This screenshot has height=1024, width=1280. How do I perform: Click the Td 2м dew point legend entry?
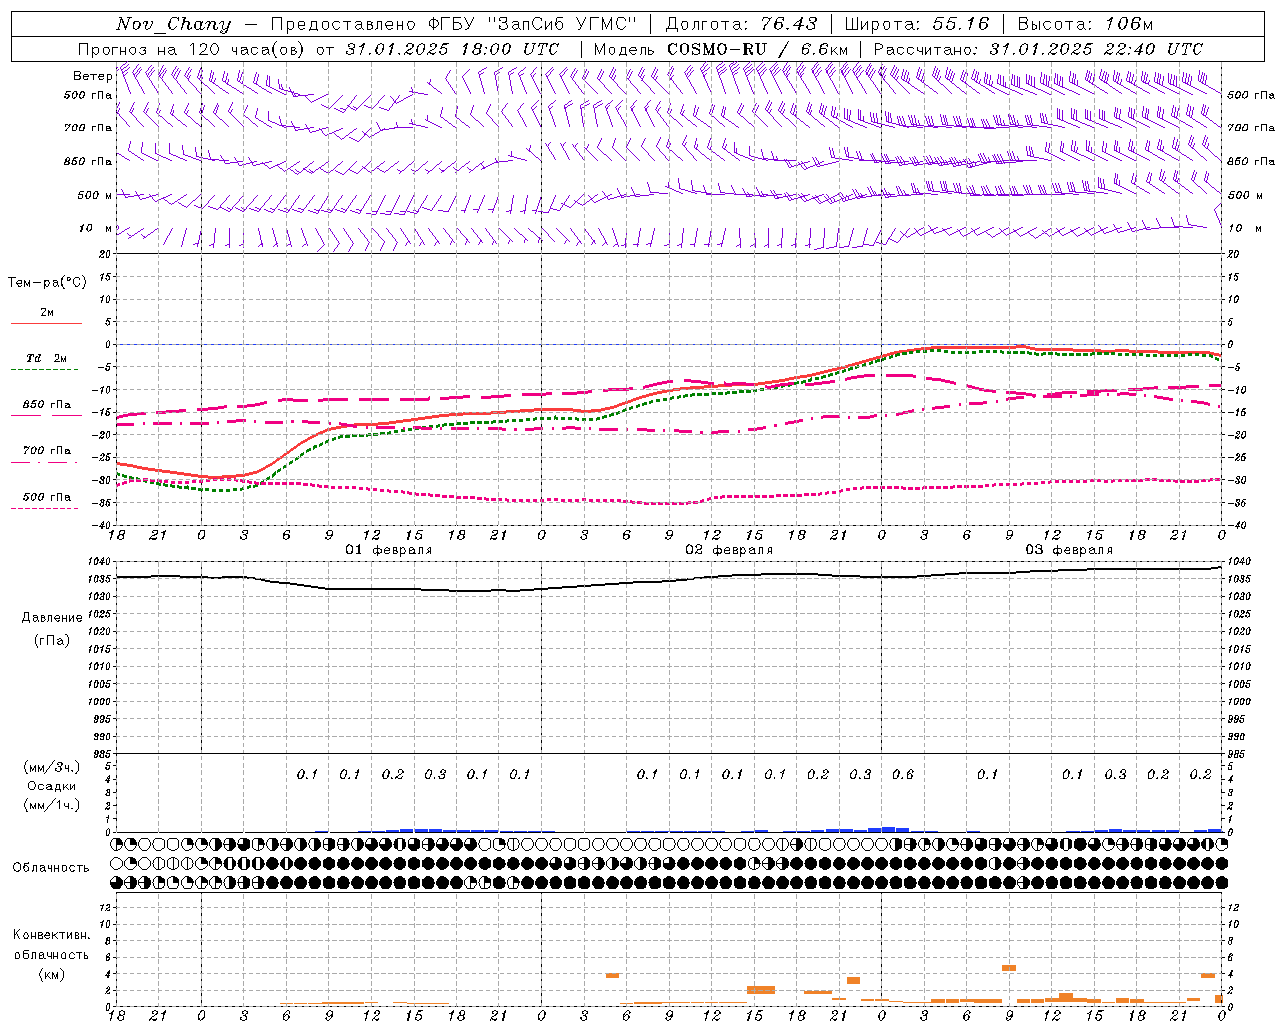pos(47,358)
